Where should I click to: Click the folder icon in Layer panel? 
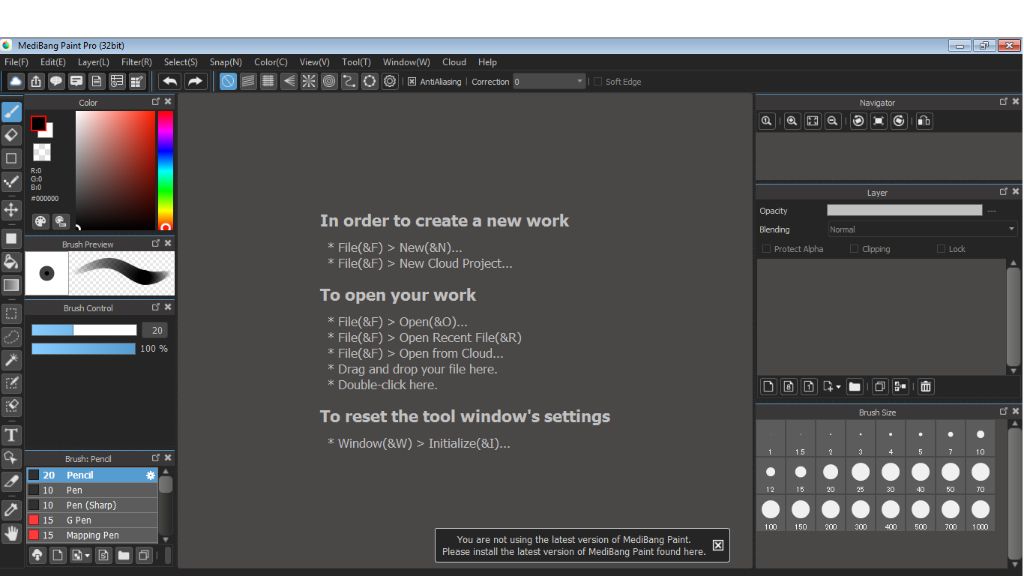(x=854, y=387)
